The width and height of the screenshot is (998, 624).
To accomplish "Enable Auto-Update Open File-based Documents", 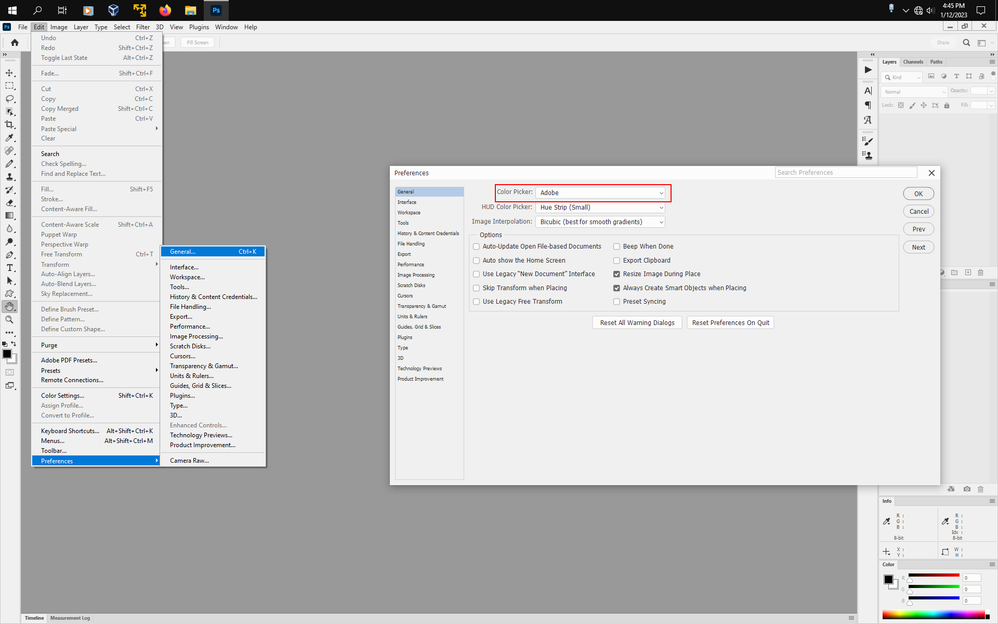I will click(476, 246).
